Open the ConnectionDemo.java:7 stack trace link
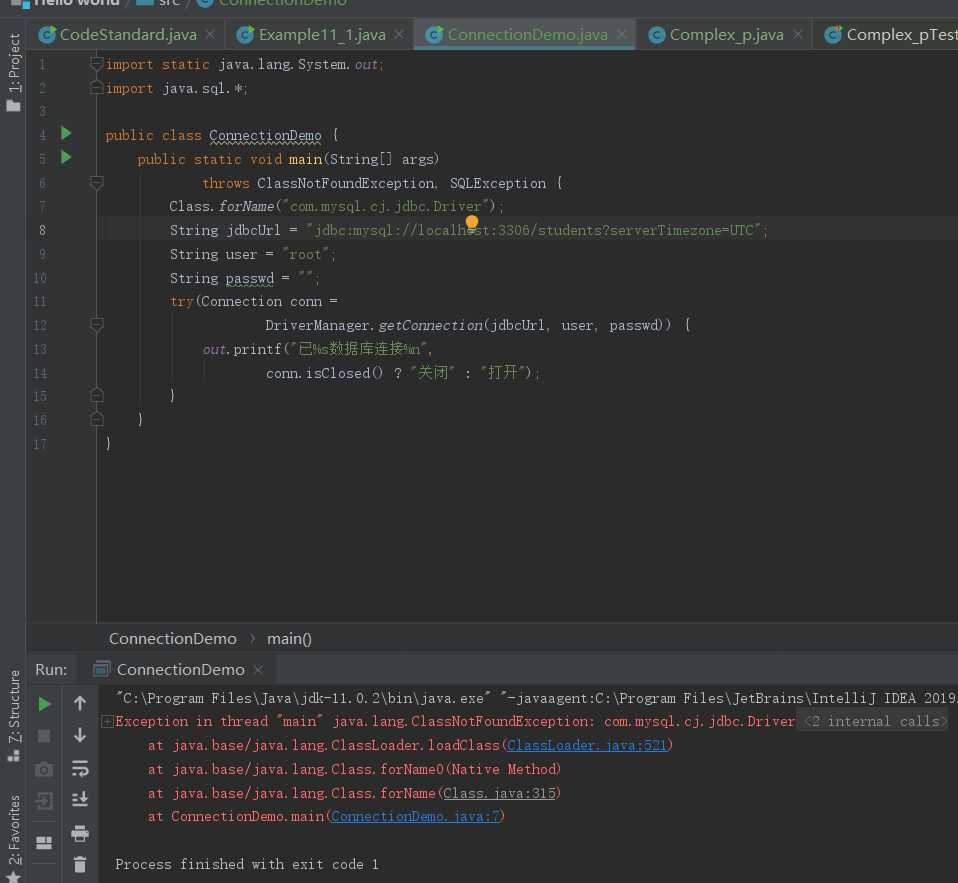Screen dimensions: 958x883 coord(417,816)
